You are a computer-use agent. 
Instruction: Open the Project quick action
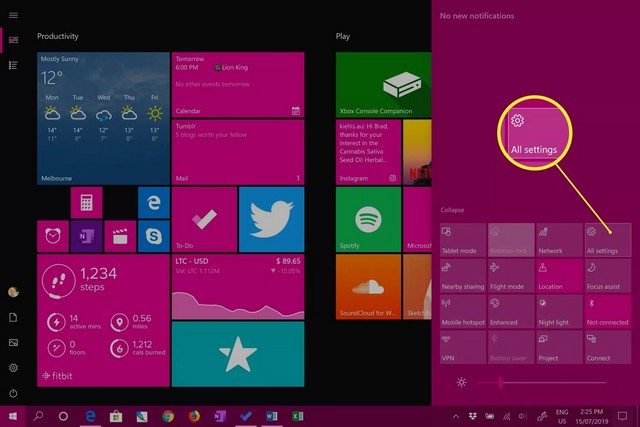click(x=559, y=347)
